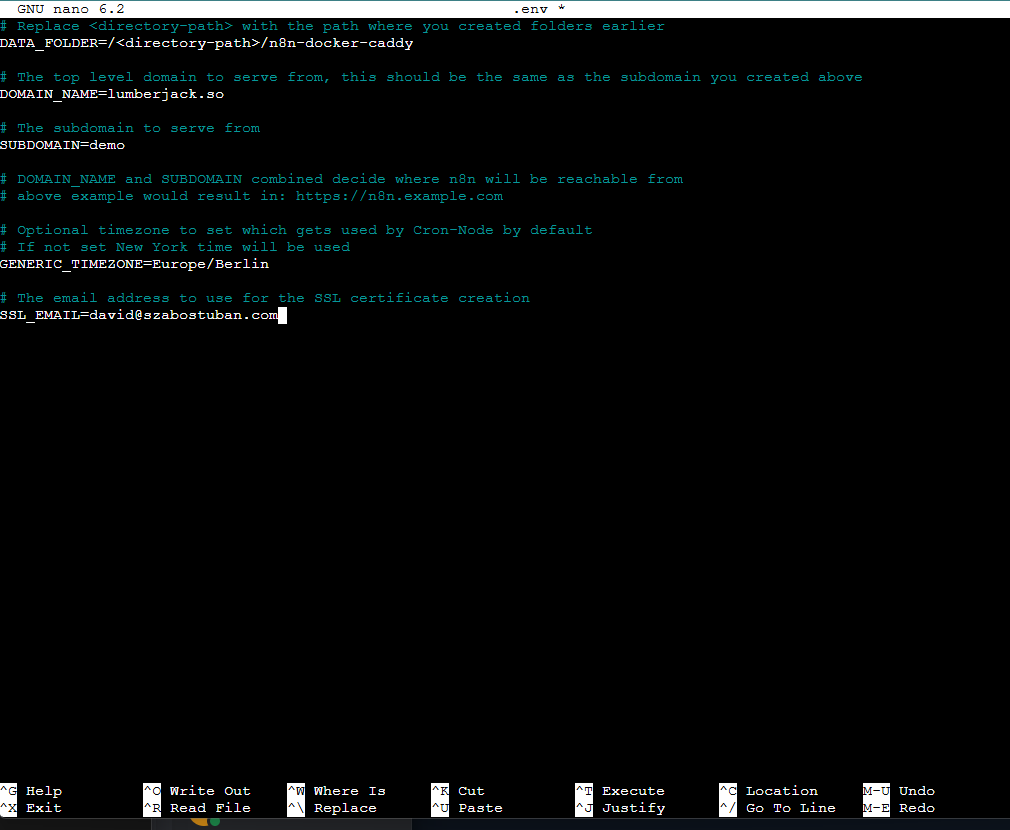Click the ^G Help shortcut

31,791
